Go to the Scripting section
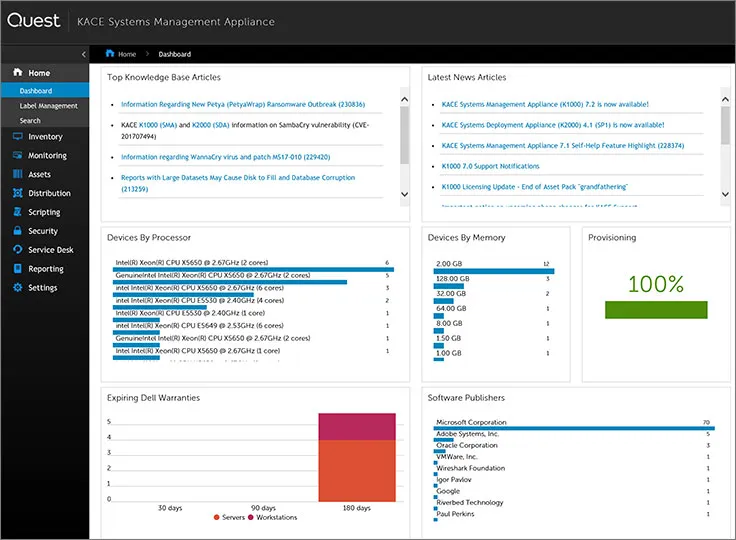The width and height of the screenshot is (736, 540). [45, 212]
